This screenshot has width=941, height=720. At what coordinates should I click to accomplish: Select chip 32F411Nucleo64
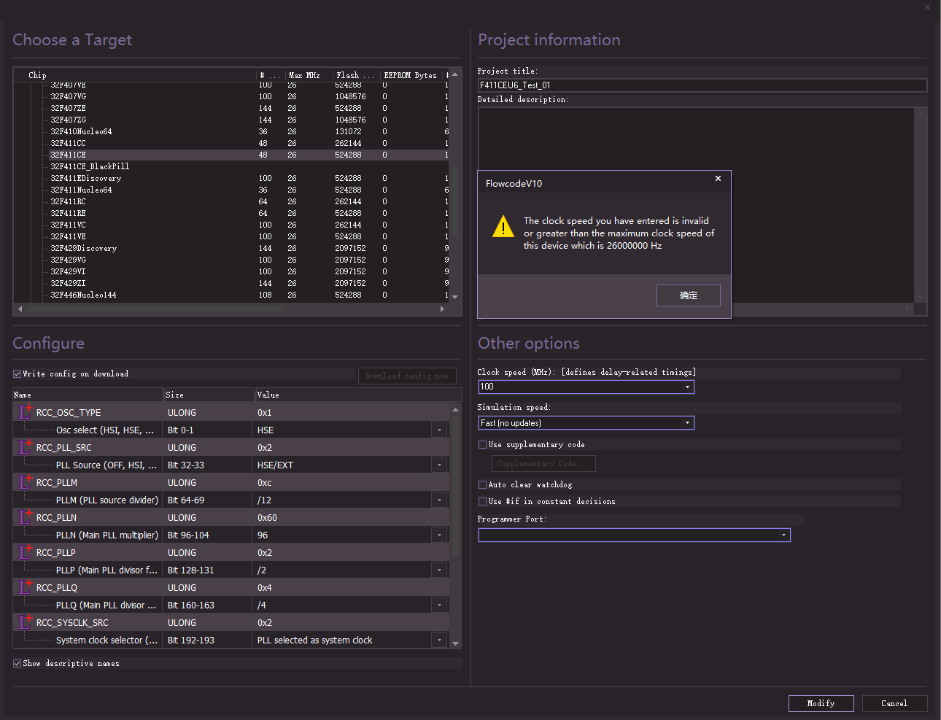(x=81, y=190)
